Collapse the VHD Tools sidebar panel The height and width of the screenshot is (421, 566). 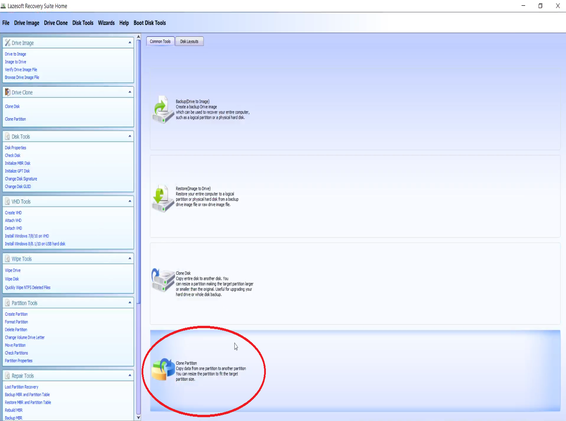pos(130,201)
